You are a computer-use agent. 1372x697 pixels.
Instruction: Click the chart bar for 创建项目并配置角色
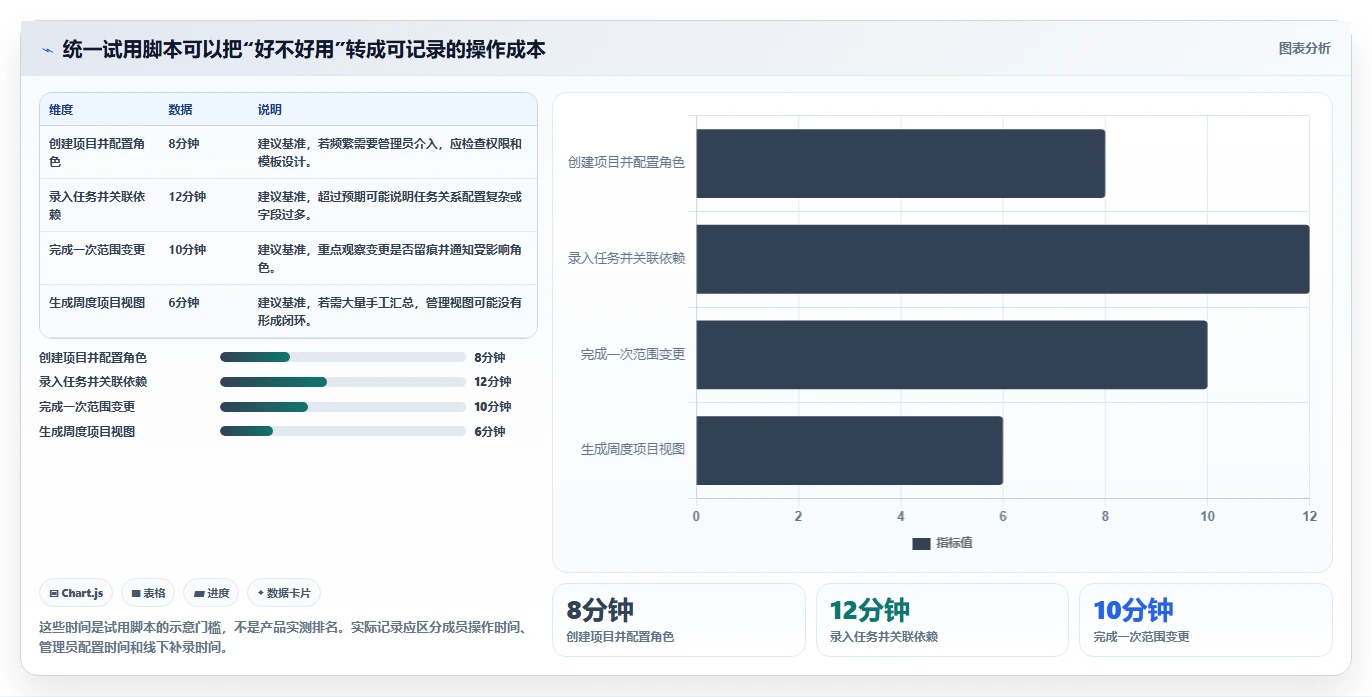tap(900, 163)
